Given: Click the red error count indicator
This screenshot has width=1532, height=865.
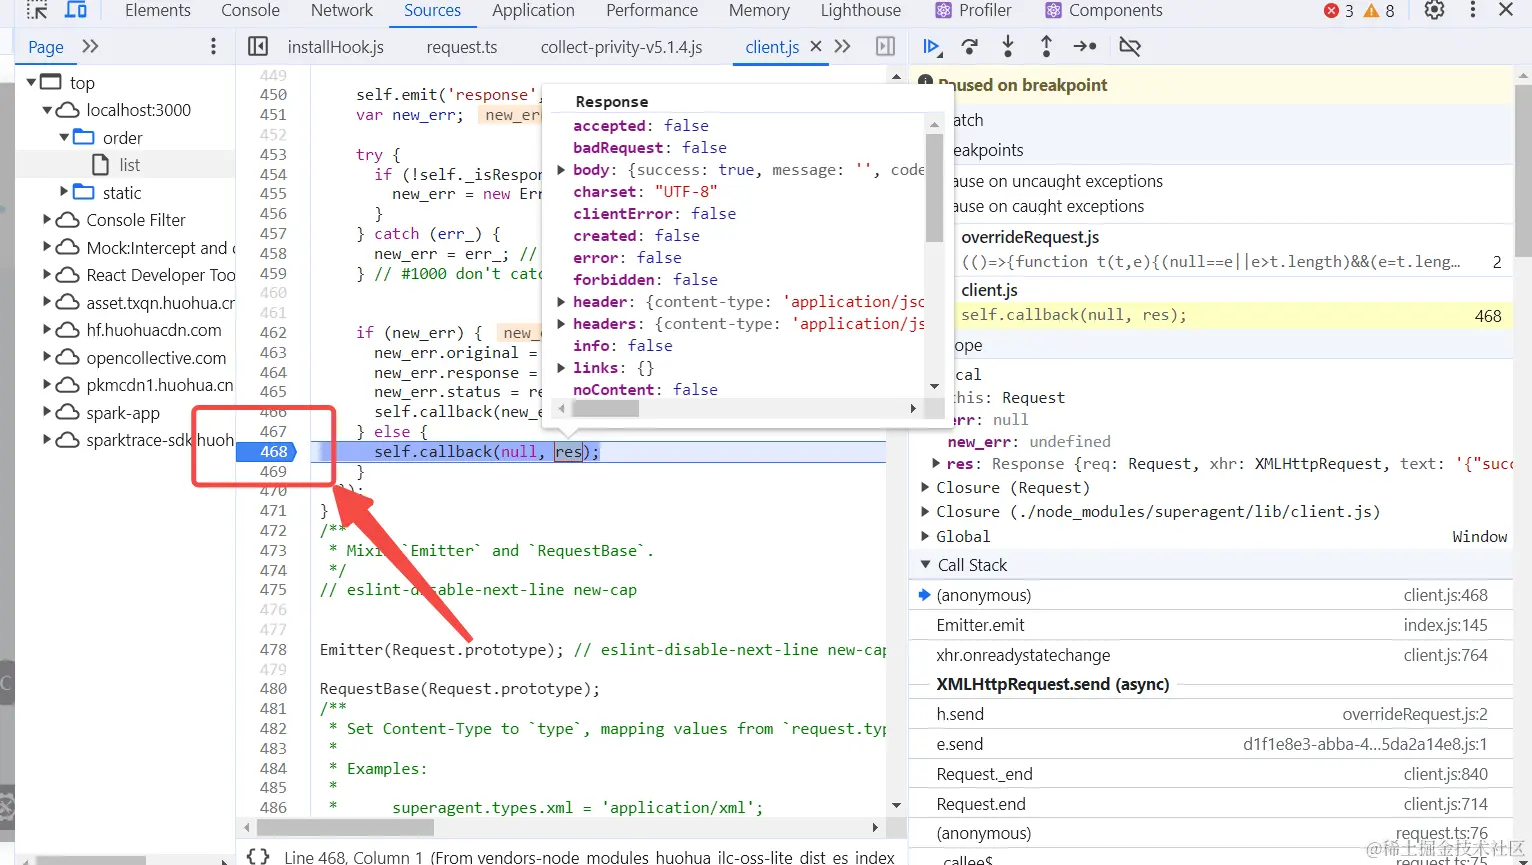Looking at the screenshot, I should point(1339,11).
